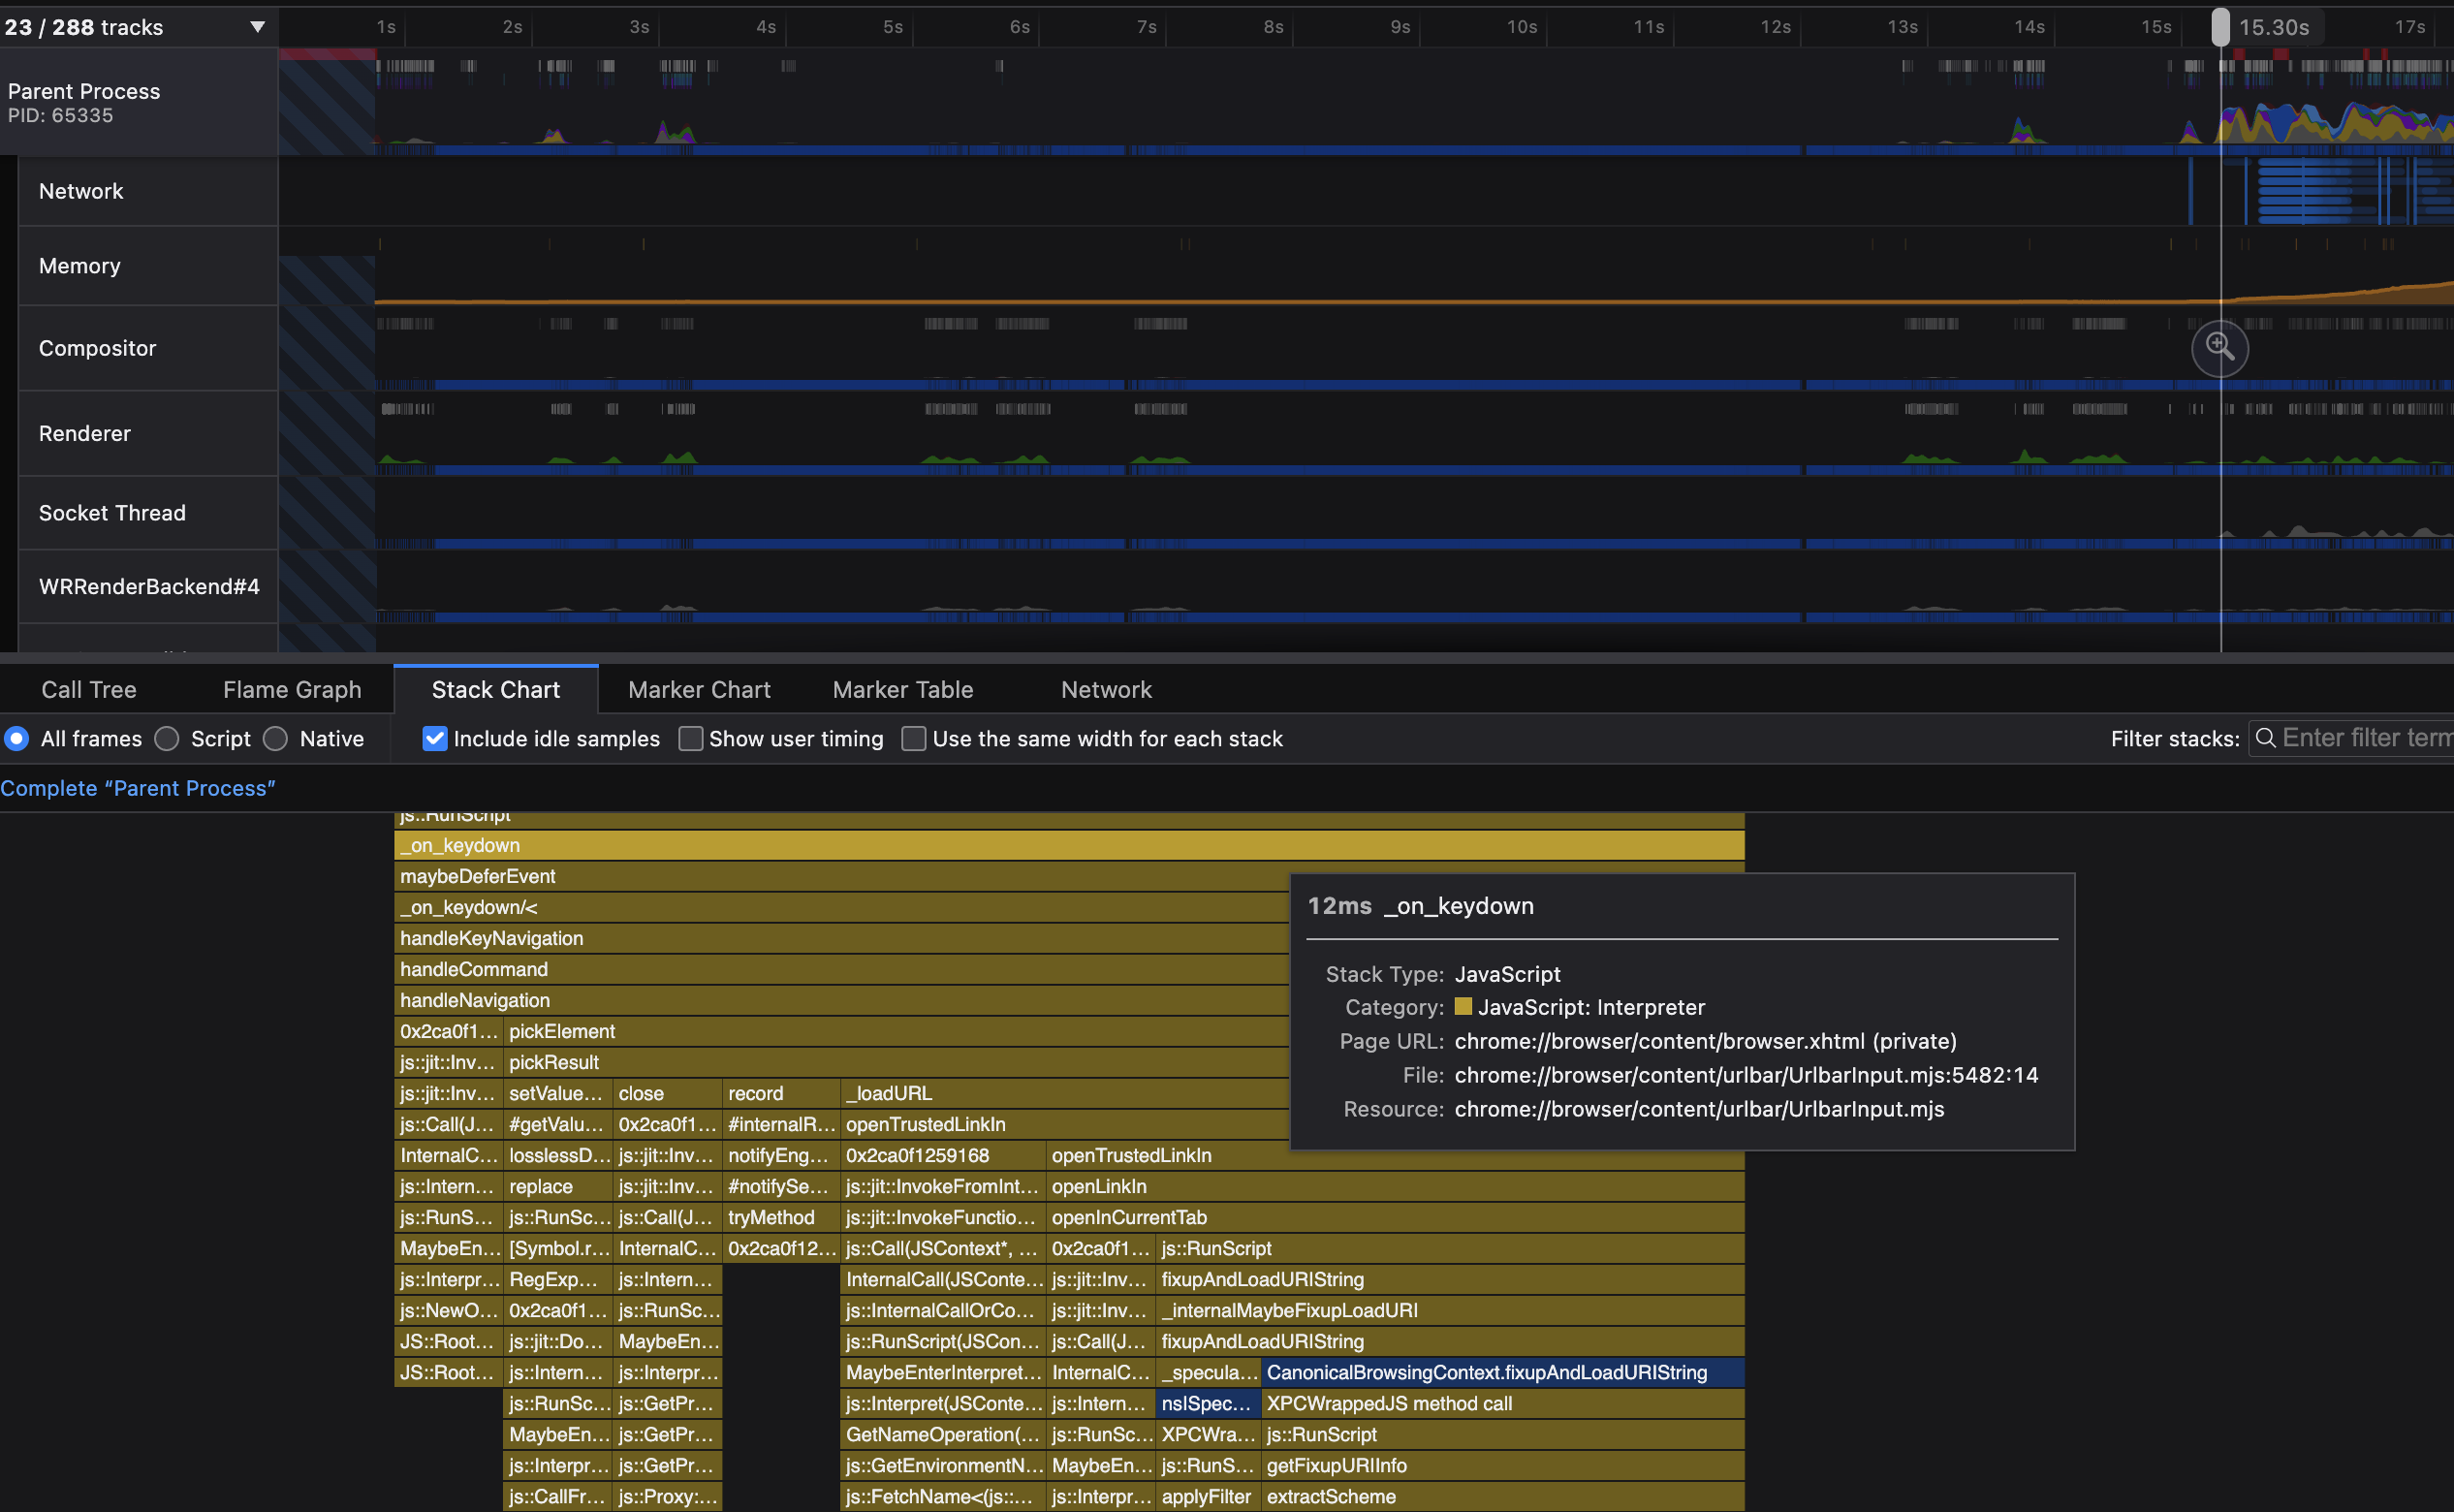Click XPCWrappedJS method call frame
Viewport: 2454px width, 1512px height.
click(1503, 1404)
